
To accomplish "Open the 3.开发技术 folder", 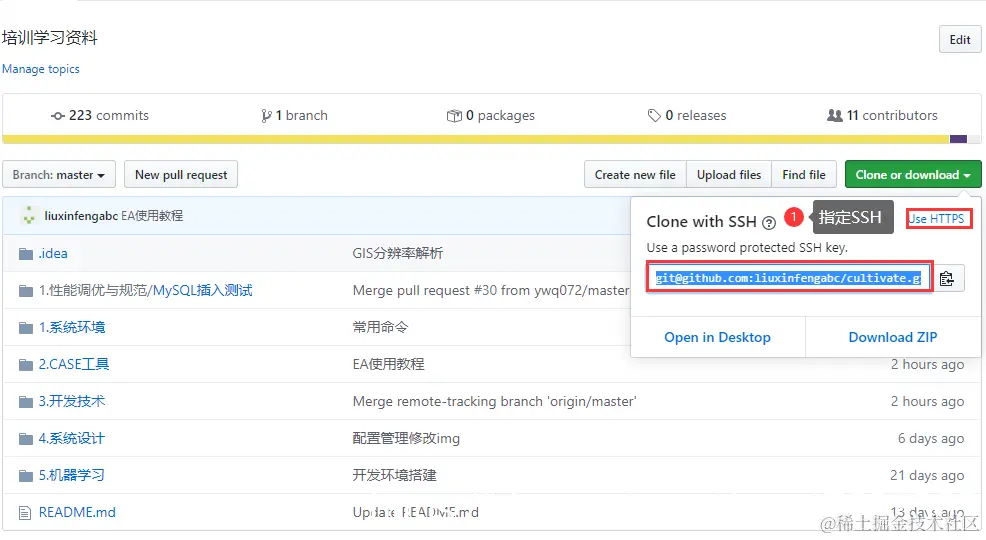I will 72,402.
